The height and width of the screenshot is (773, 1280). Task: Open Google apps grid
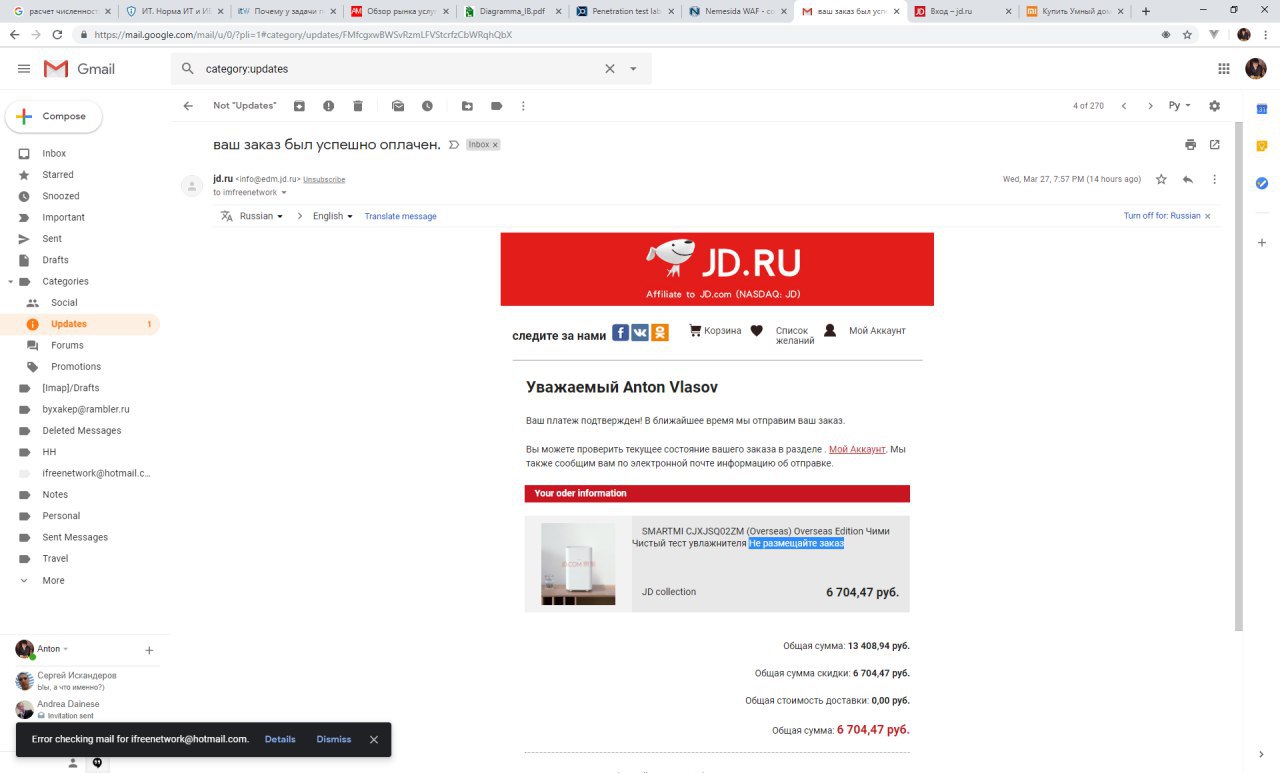tap(1224, 69)
